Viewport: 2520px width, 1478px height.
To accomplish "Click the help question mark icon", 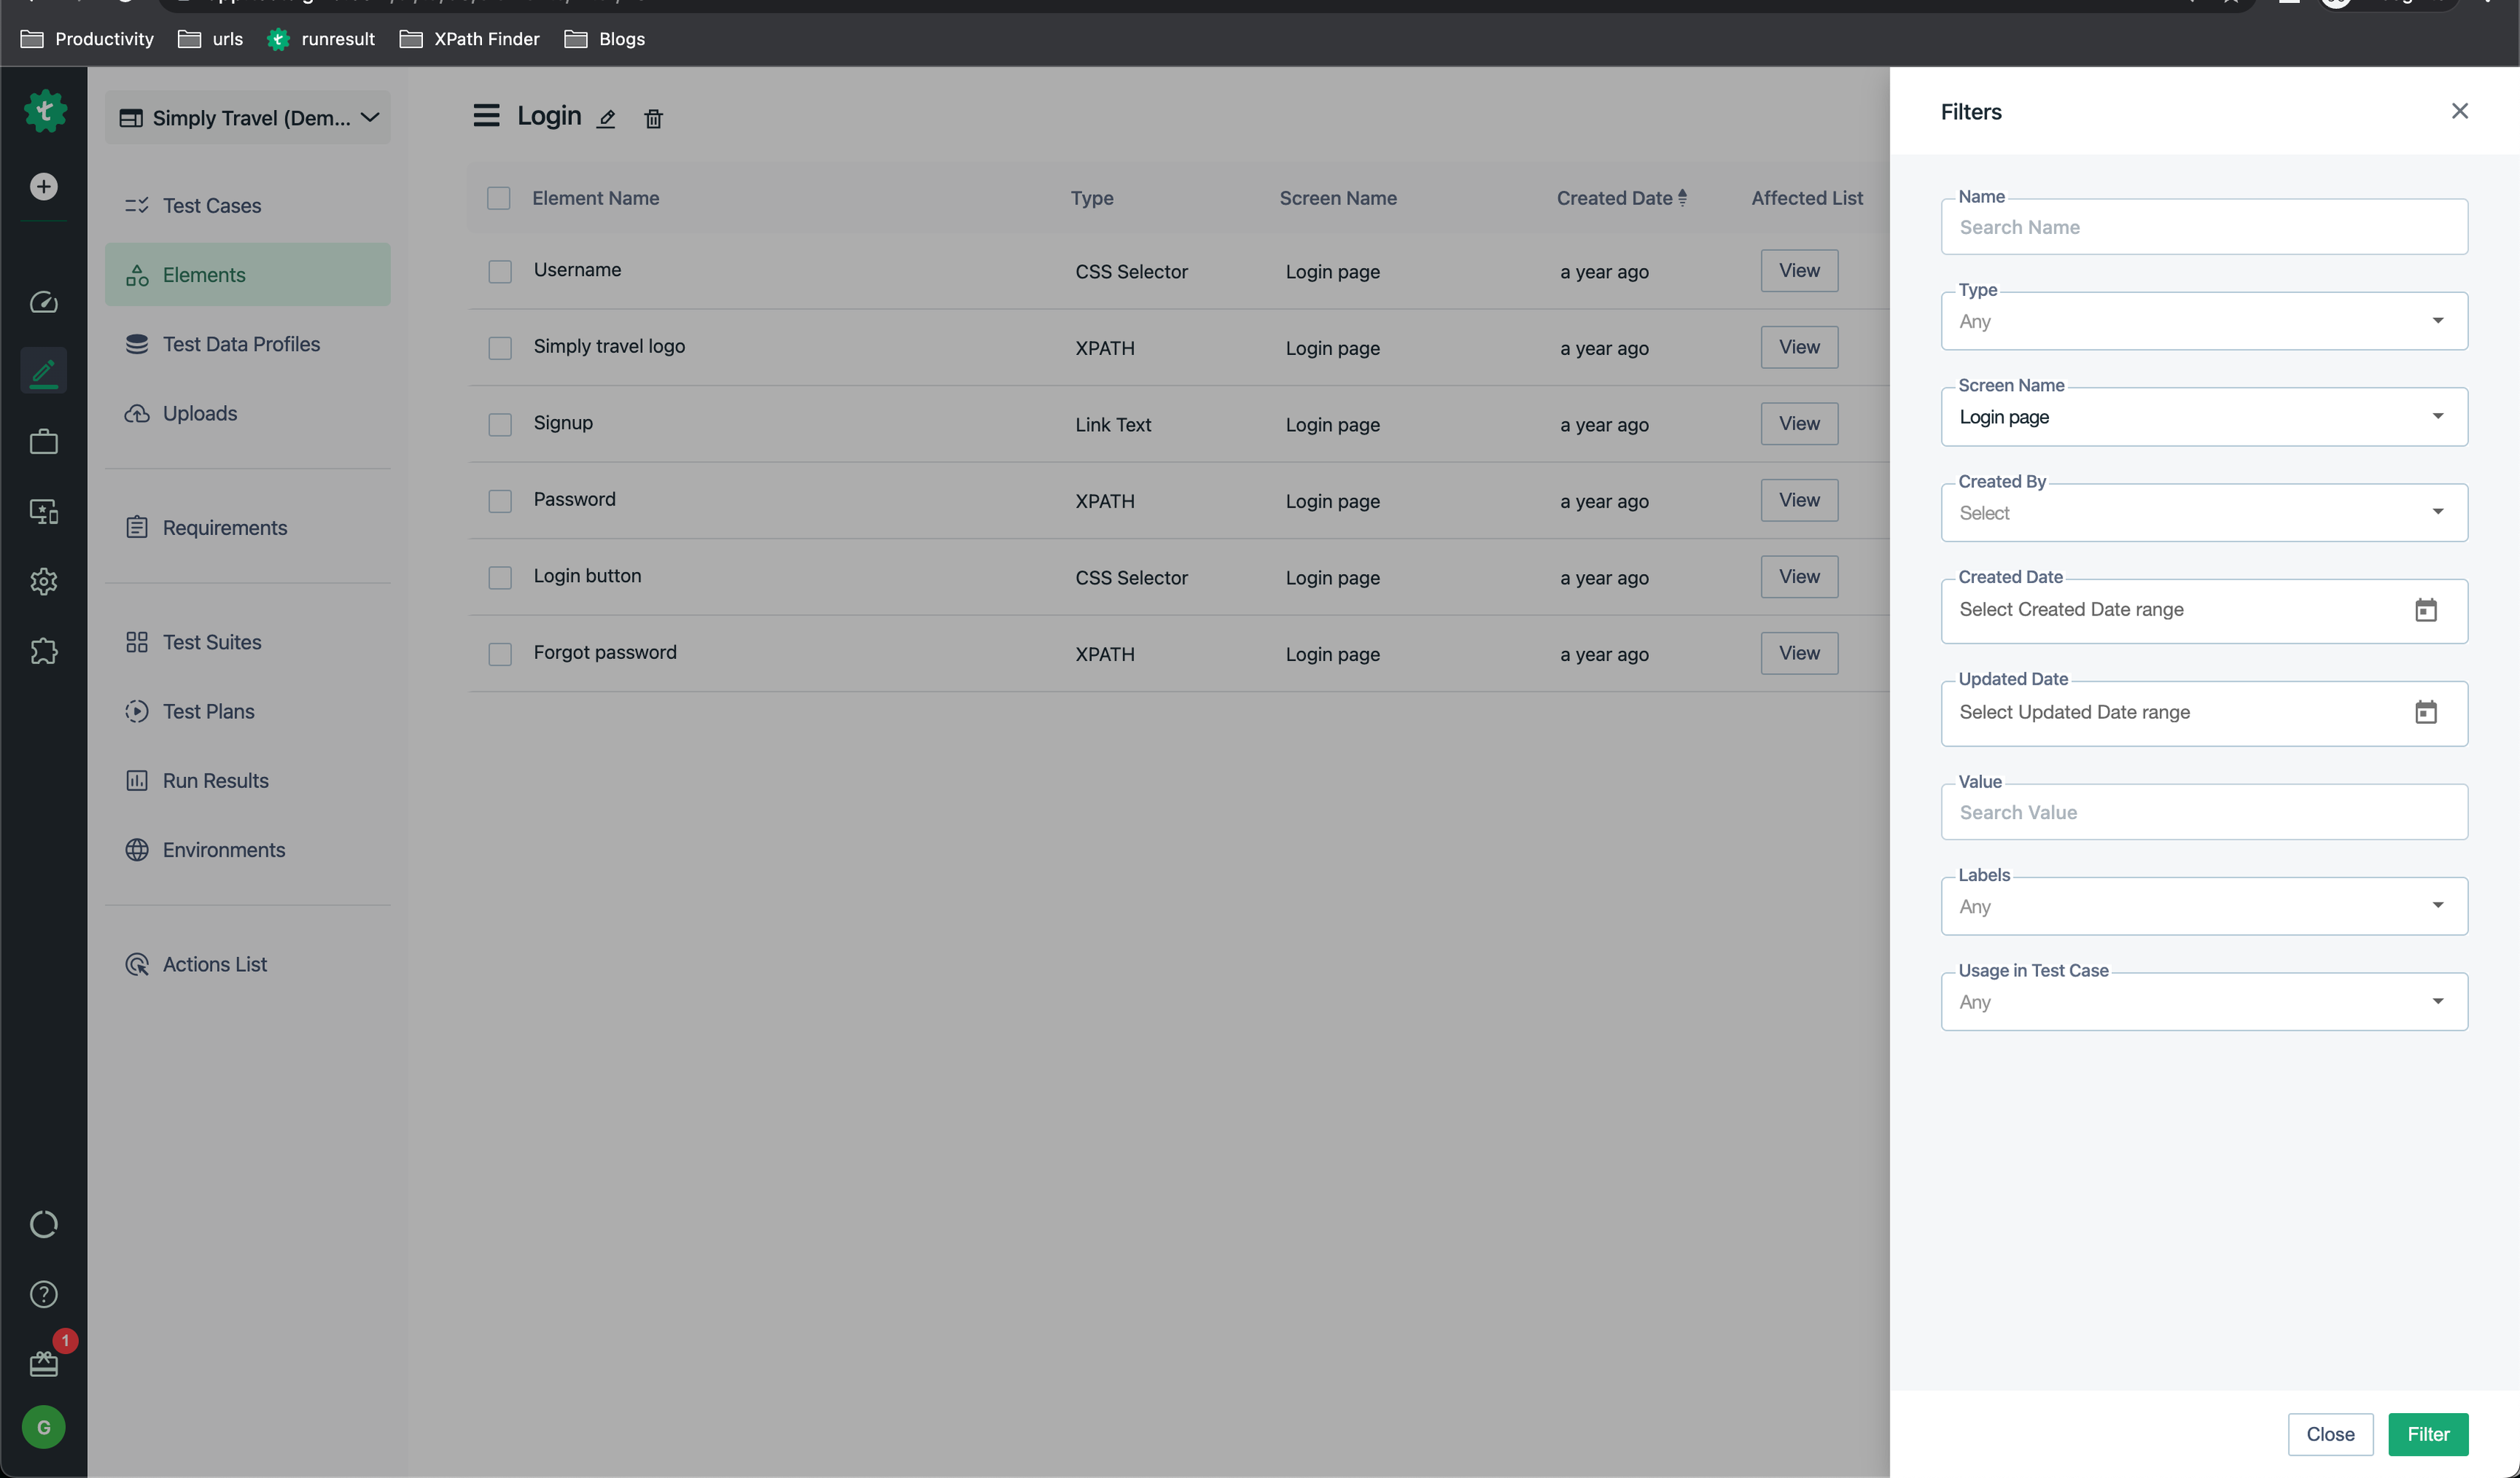I will click(43, 1294).
